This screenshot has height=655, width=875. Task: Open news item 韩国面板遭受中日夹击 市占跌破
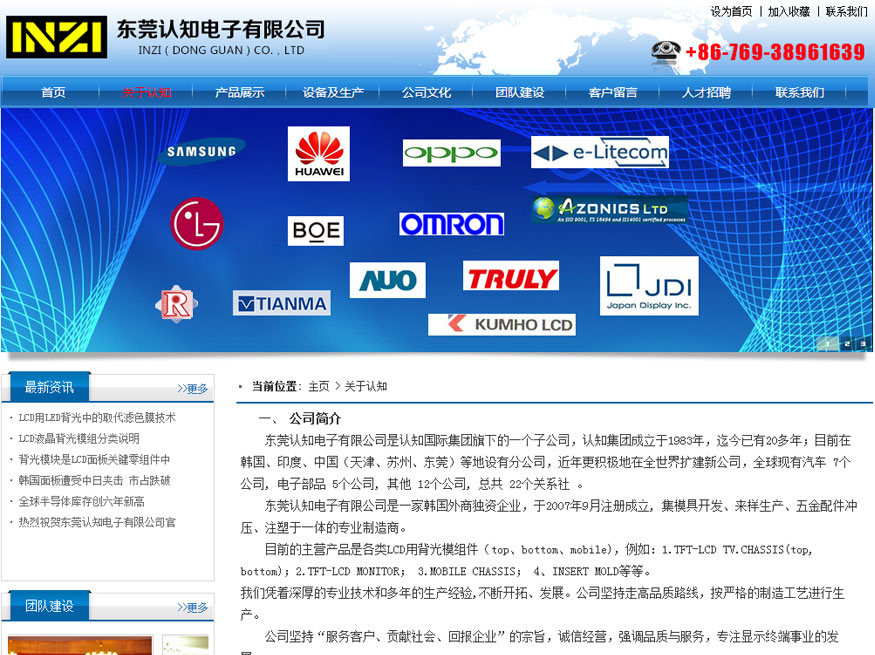94,480
